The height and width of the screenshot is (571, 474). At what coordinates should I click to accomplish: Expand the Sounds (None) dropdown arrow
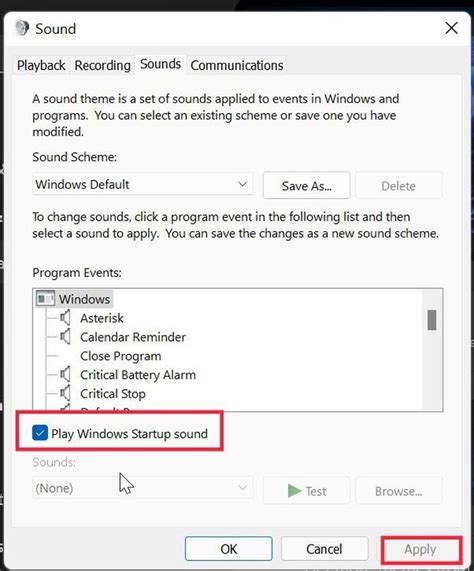242,487
